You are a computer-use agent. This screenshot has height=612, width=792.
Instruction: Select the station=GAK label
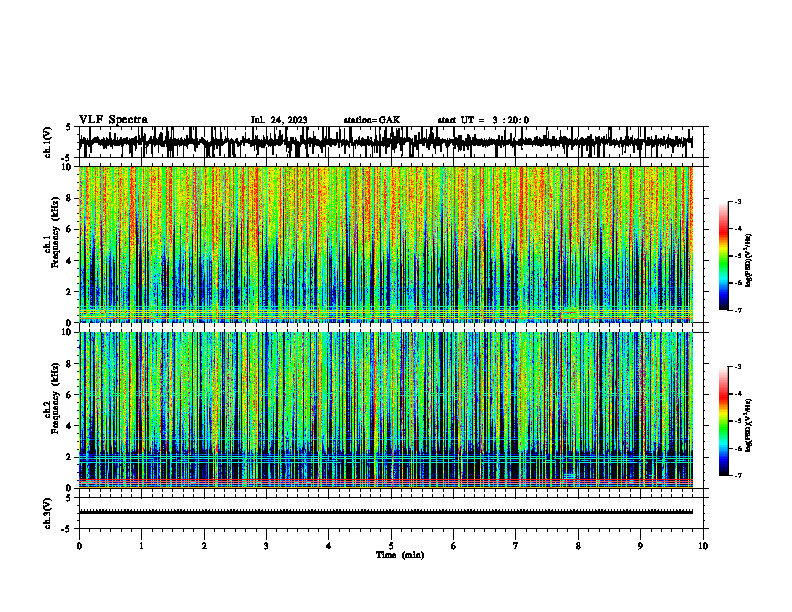coord(372,120)
